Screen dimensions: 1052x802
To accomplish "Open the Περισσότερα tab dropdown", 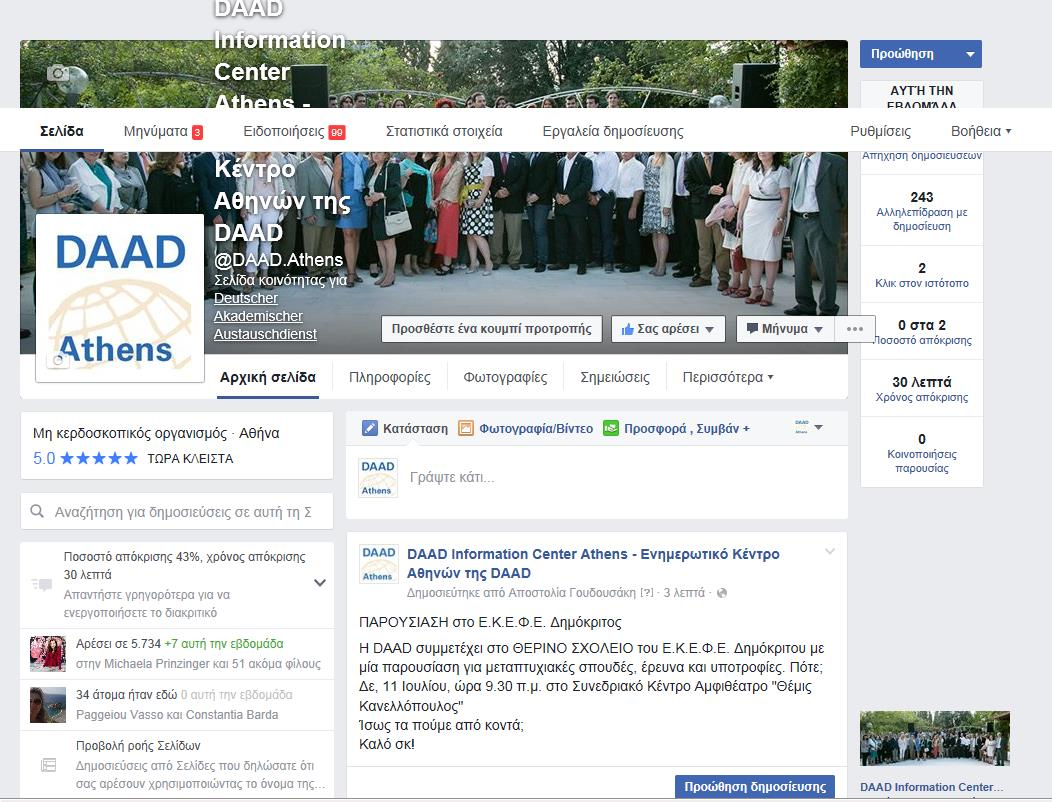I will coord(728,377).
